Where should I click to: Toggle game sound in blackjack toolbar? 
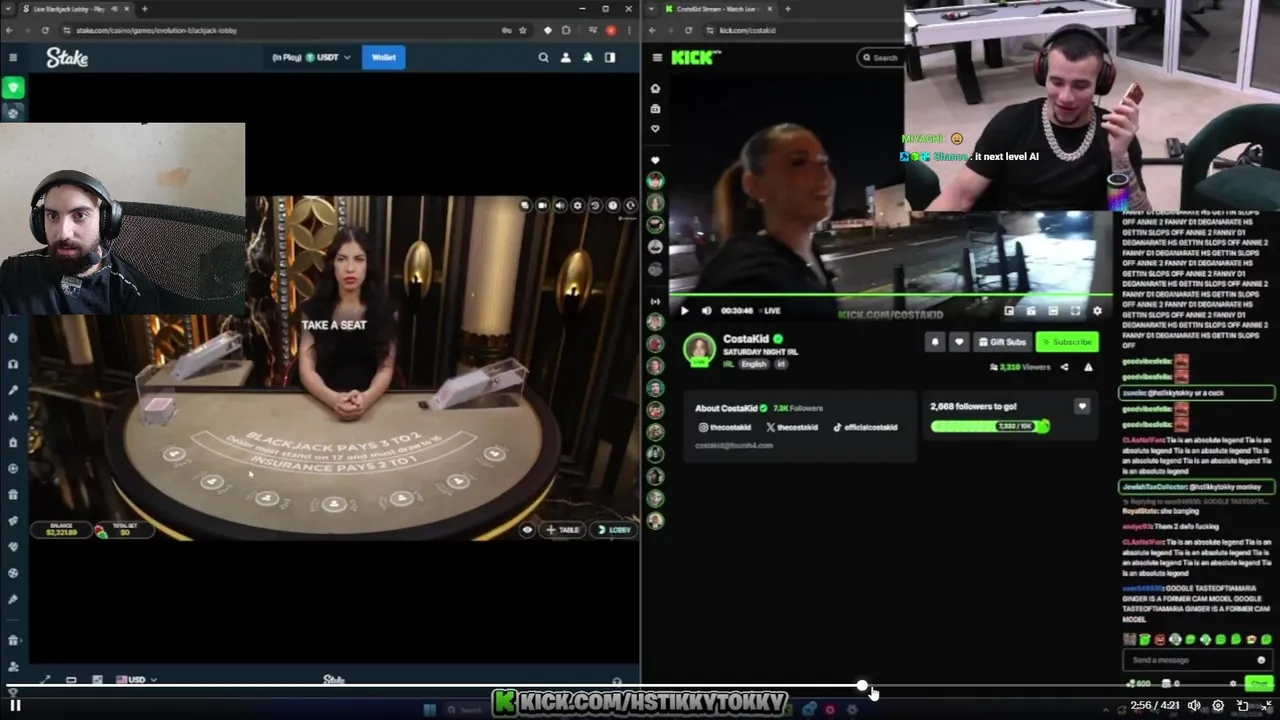tap(560, 205)
